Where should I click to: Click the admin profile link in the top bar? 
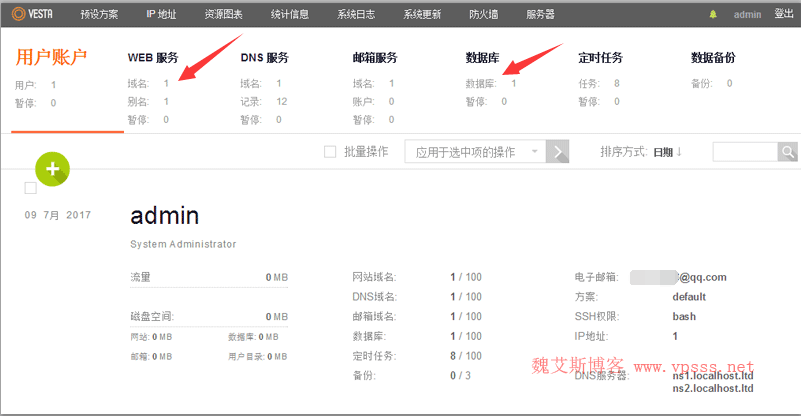click(747, 15)
